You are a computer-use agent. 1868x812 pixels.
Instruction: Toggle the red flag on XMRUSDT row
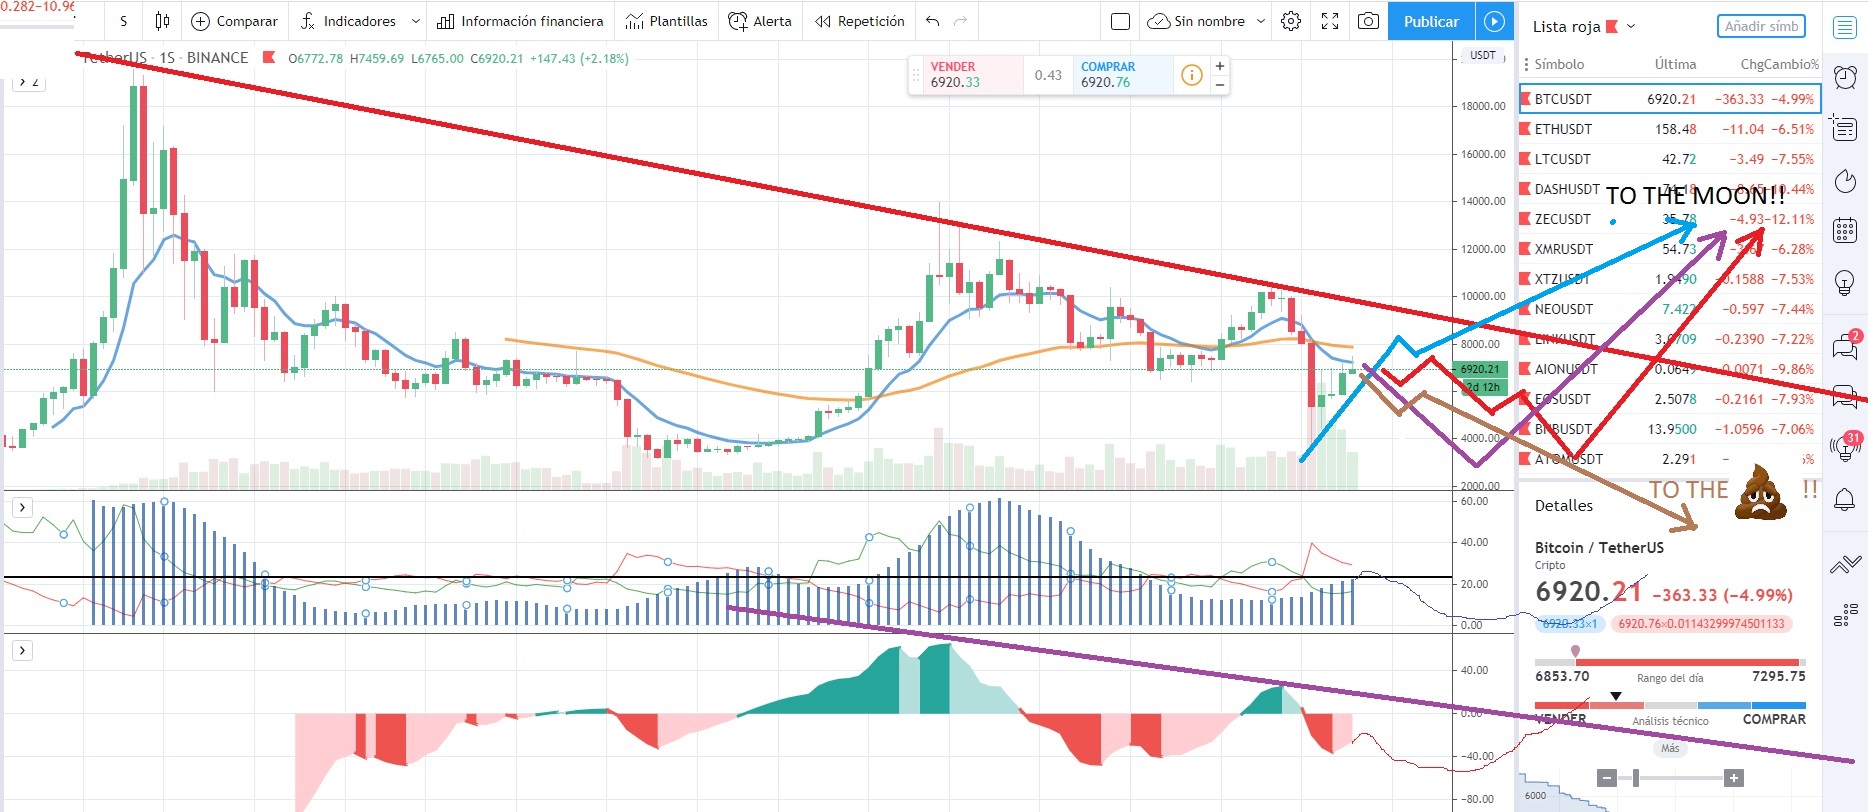click(1526, 249)
